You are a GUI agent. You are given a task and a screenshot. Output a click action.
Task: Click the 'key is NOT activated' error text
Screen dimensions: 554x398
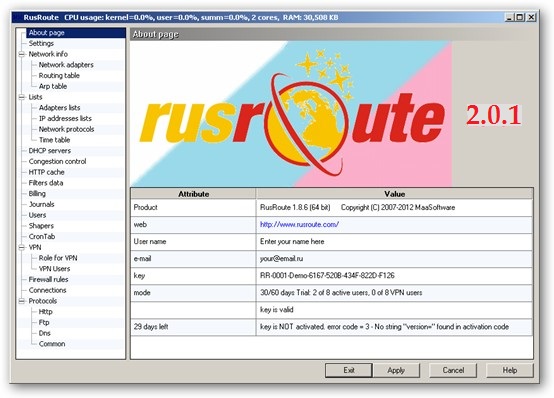pyautogui.click(x=384, y=327)
